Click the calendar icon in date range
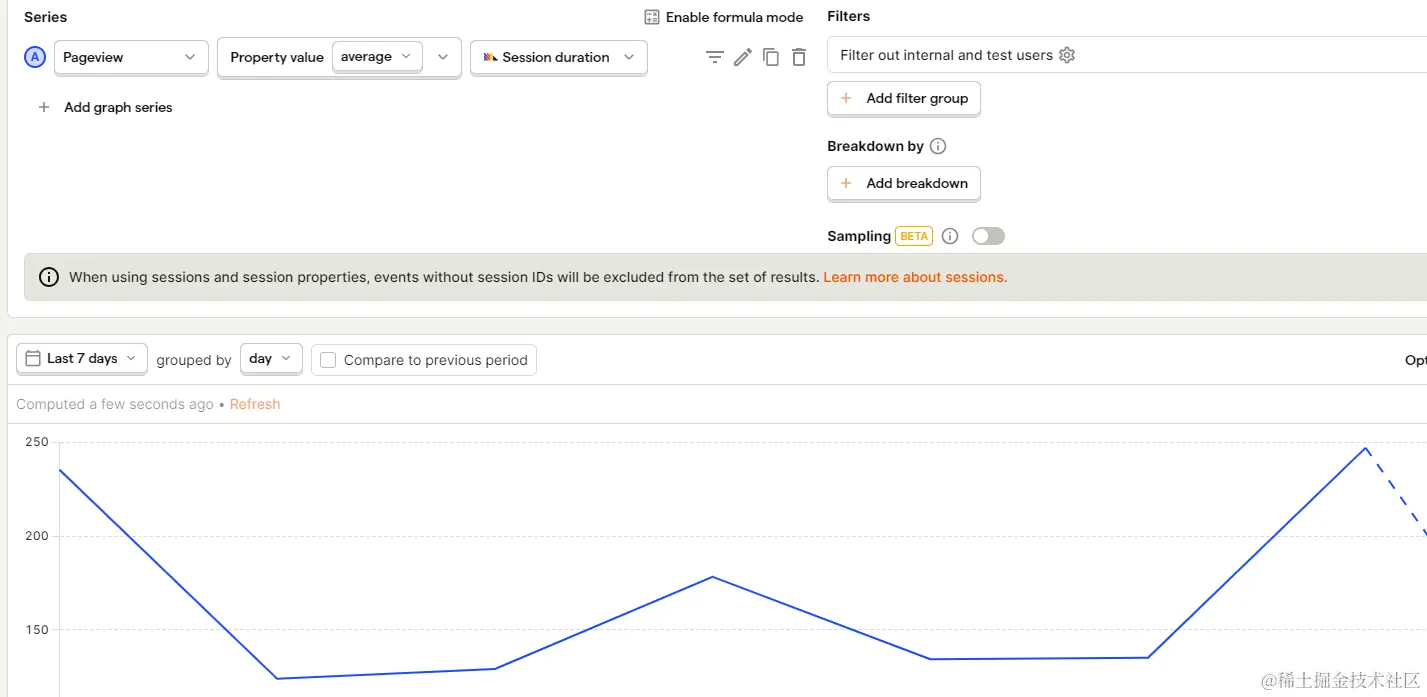The height and width of the screenshot is (697, 1427). pyautogui.click(x=33, y=358)
